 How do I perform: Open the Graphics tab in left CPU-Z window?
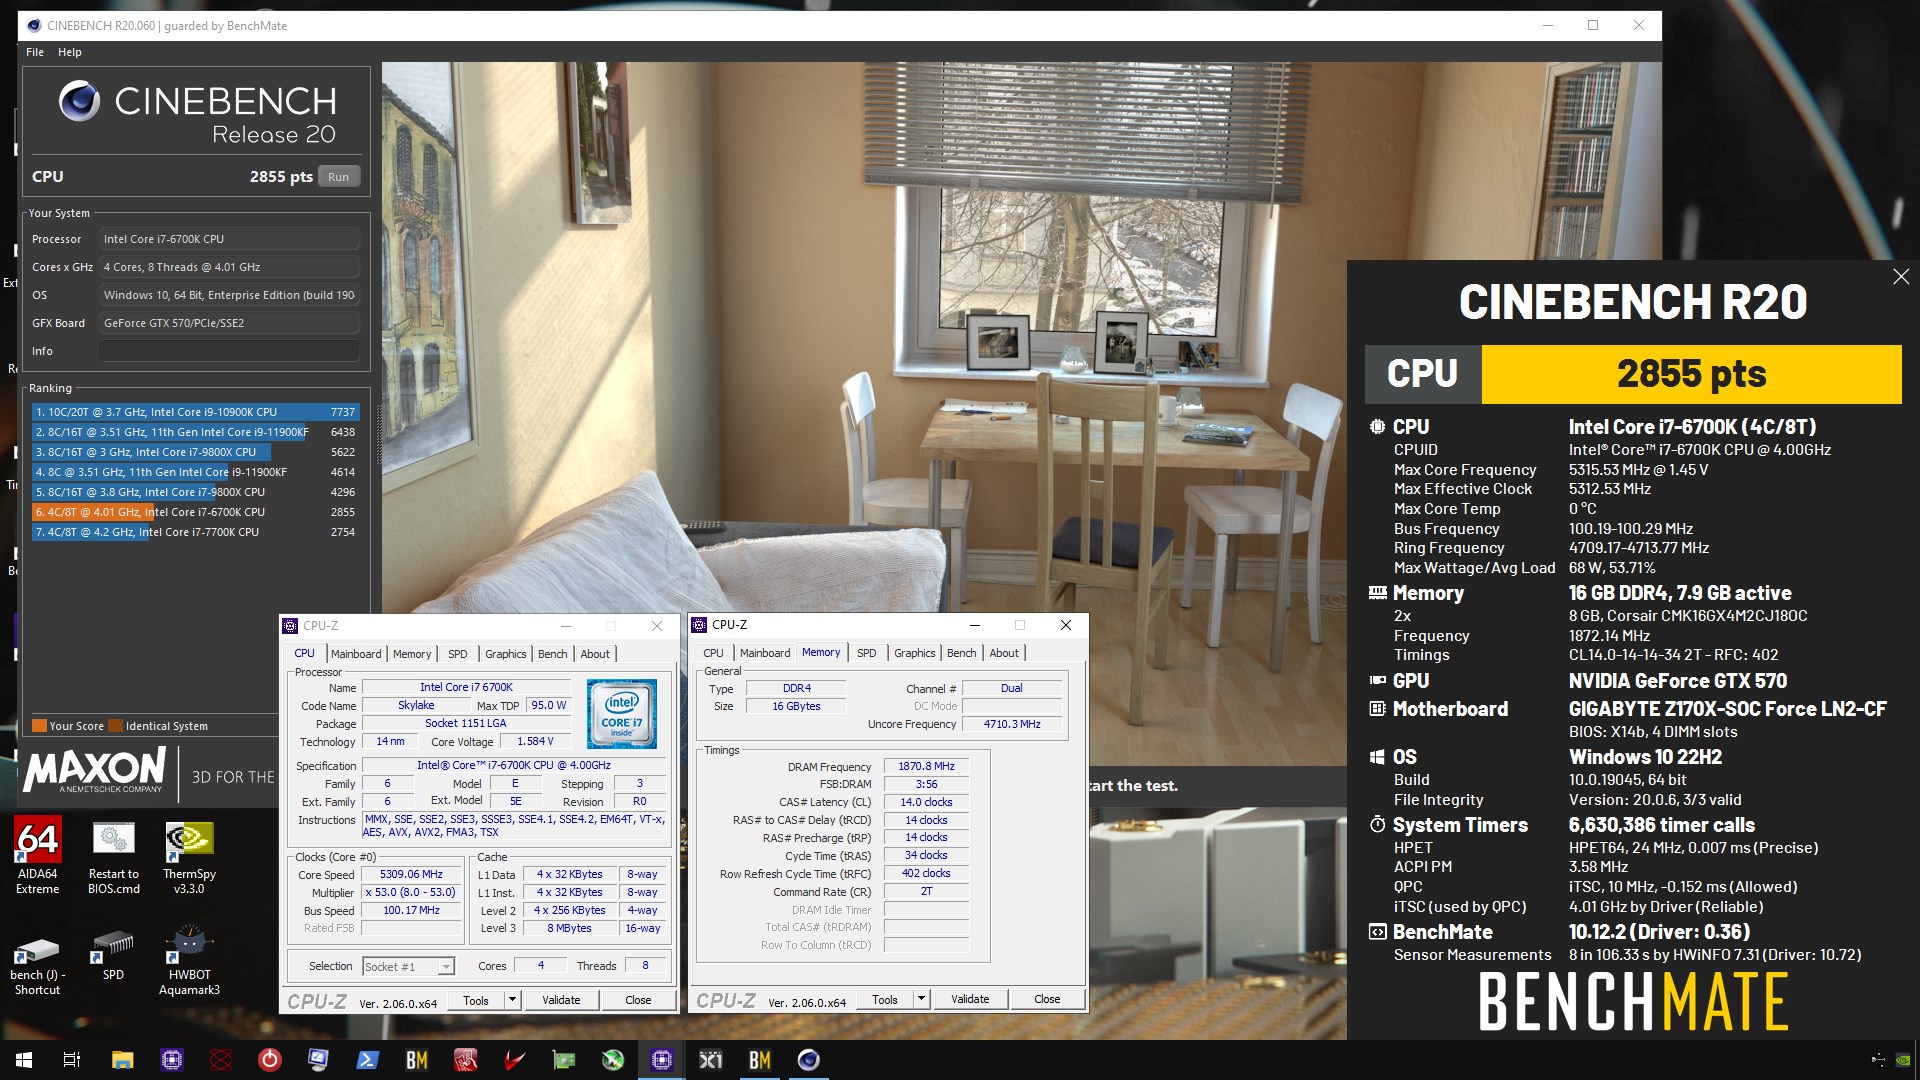tap(505, 654)
